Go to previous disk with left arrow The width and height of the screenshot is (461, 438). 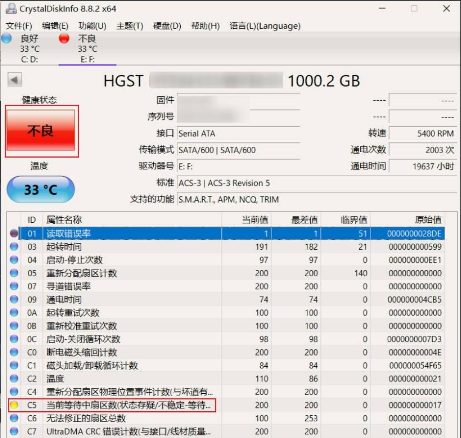(15, 80)
